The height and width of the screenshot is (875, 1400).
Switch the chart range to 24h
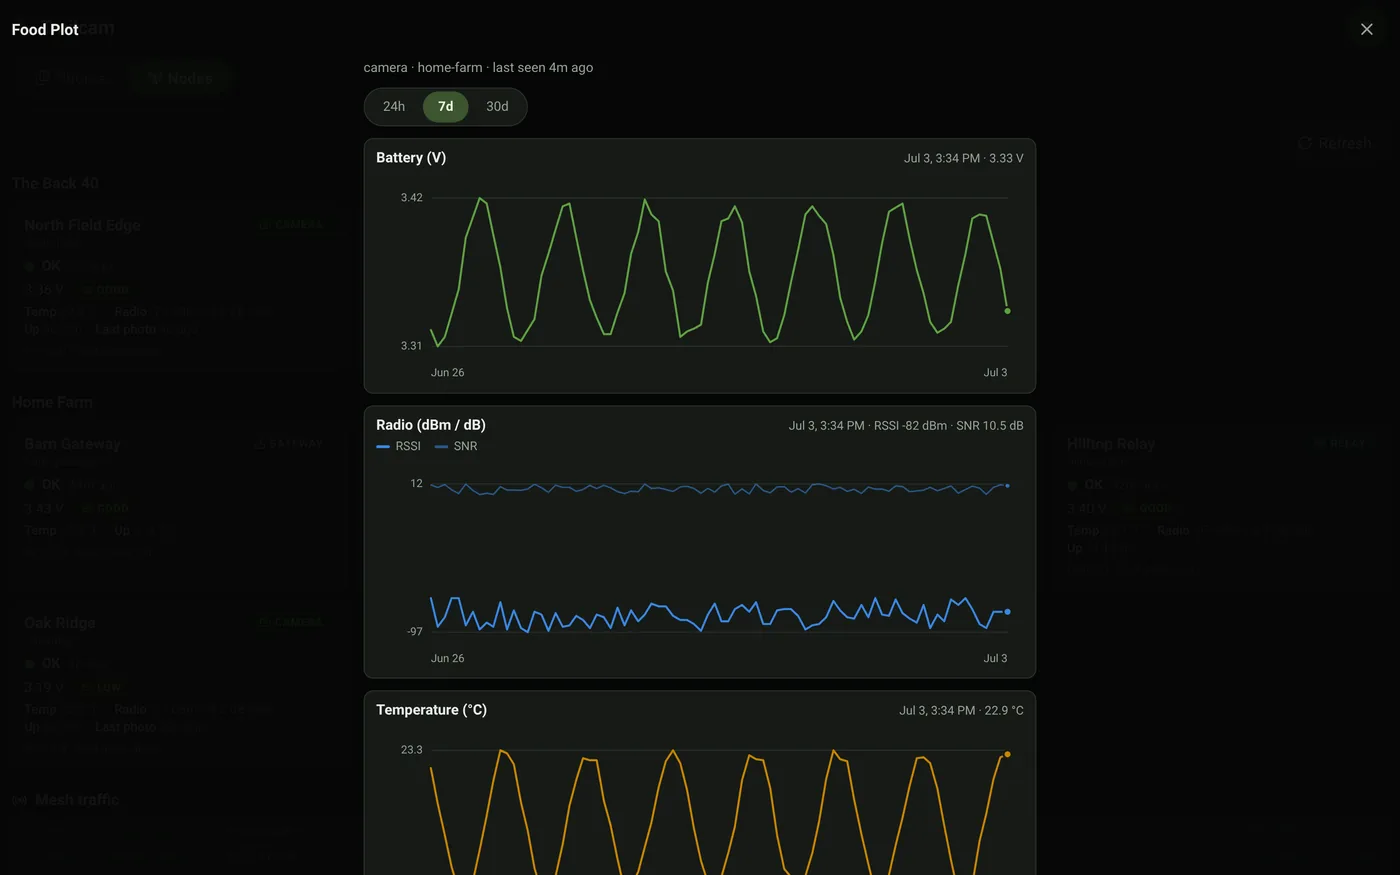(x=394, y=106)
